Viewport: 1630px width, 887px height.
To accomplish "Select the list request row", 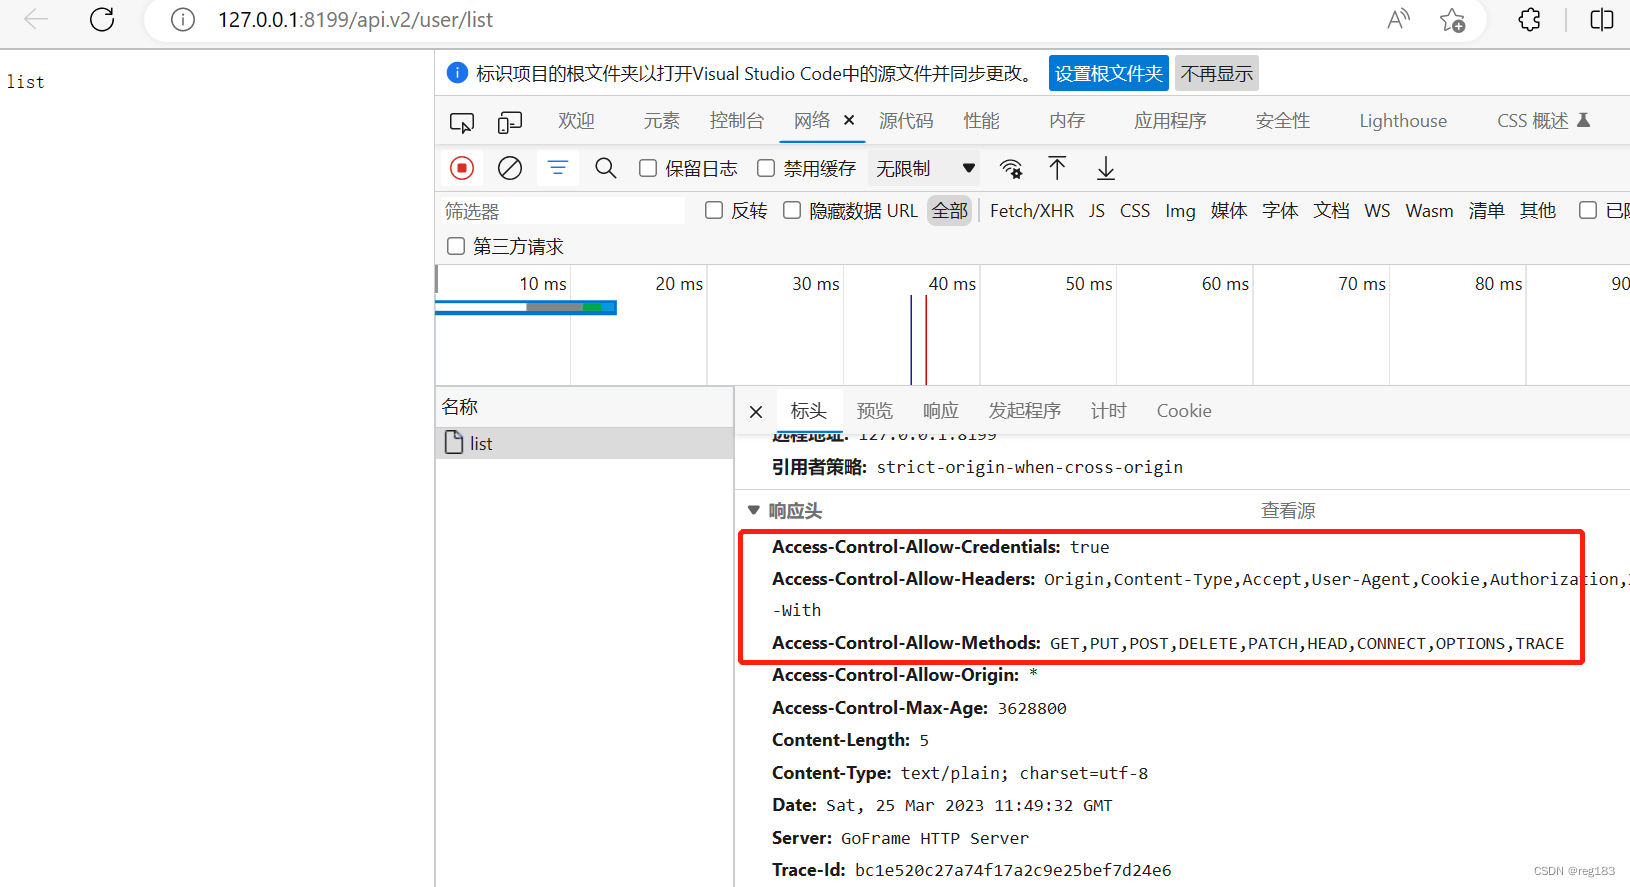I will tap(585, 443).
